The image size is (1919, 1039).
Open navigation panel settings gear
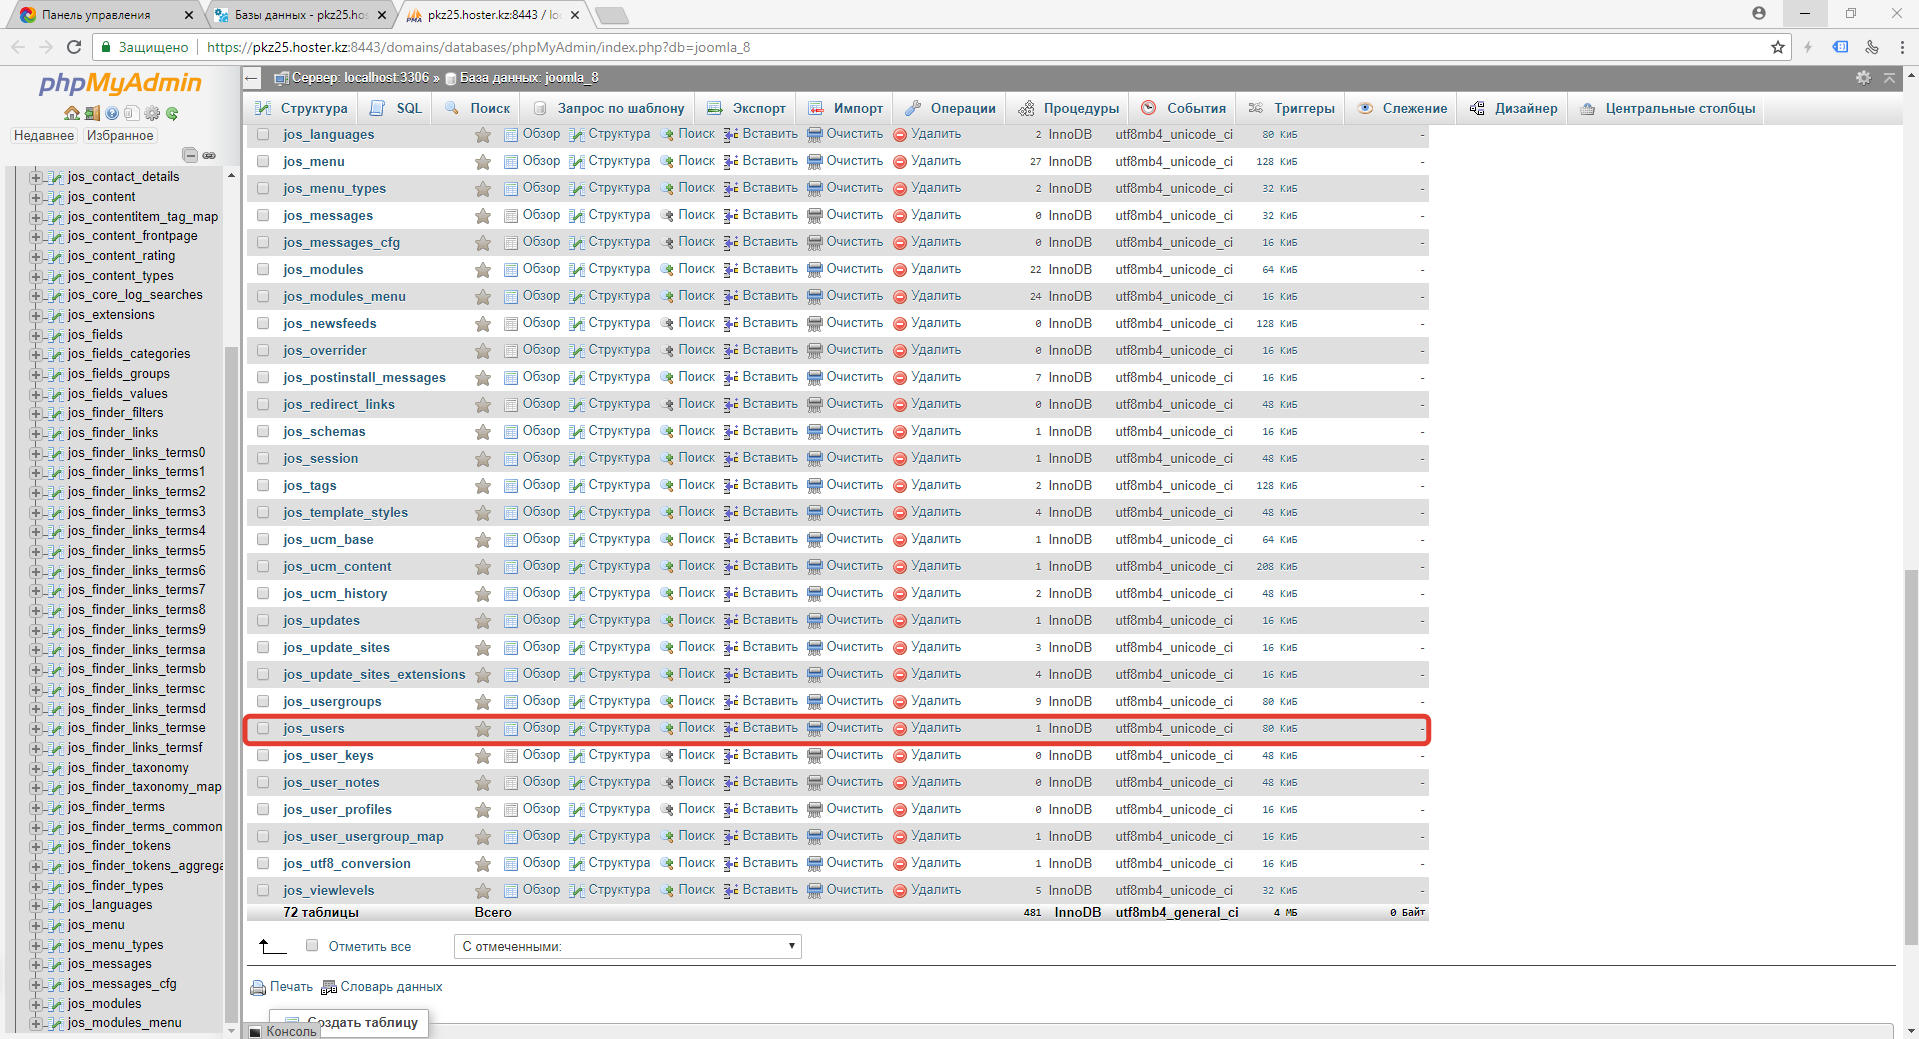pos(152,113)
